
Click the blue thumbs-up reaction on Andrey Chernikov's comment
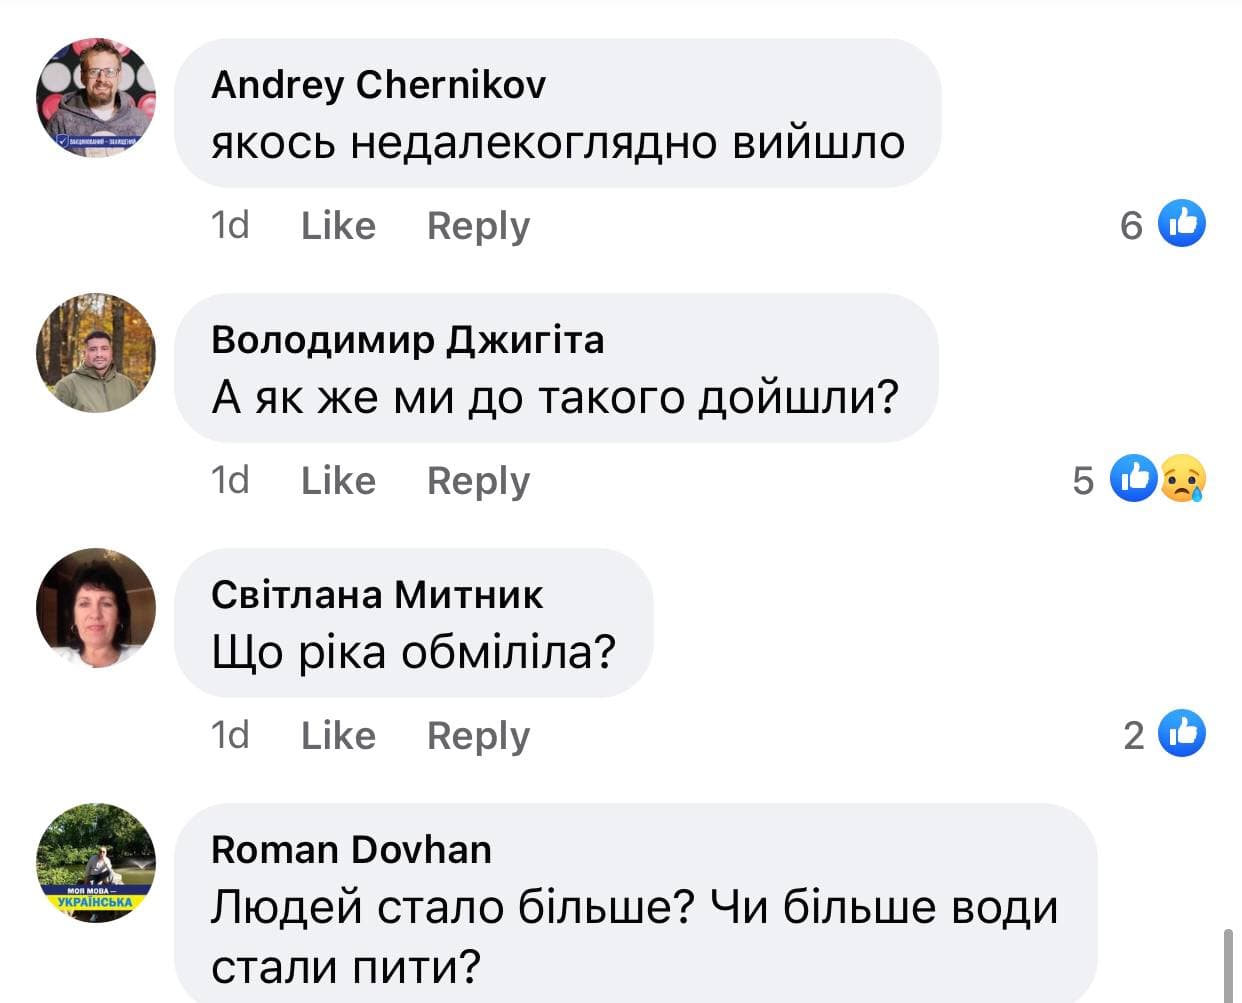pyautogui.click(x=1182, y=223)
